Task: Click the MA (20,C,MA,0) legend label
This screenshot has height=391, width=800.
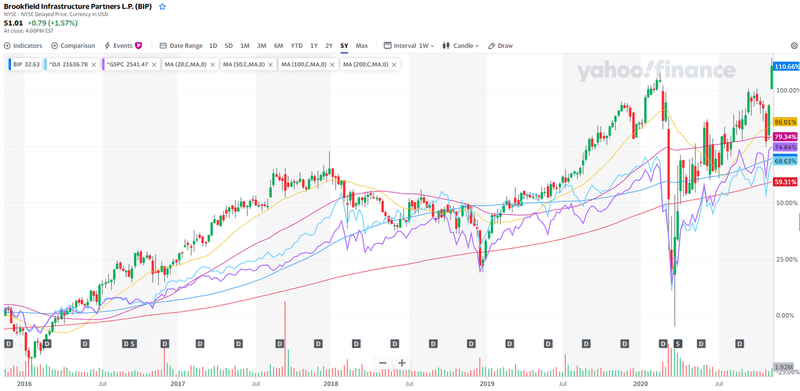Action: 186,65
